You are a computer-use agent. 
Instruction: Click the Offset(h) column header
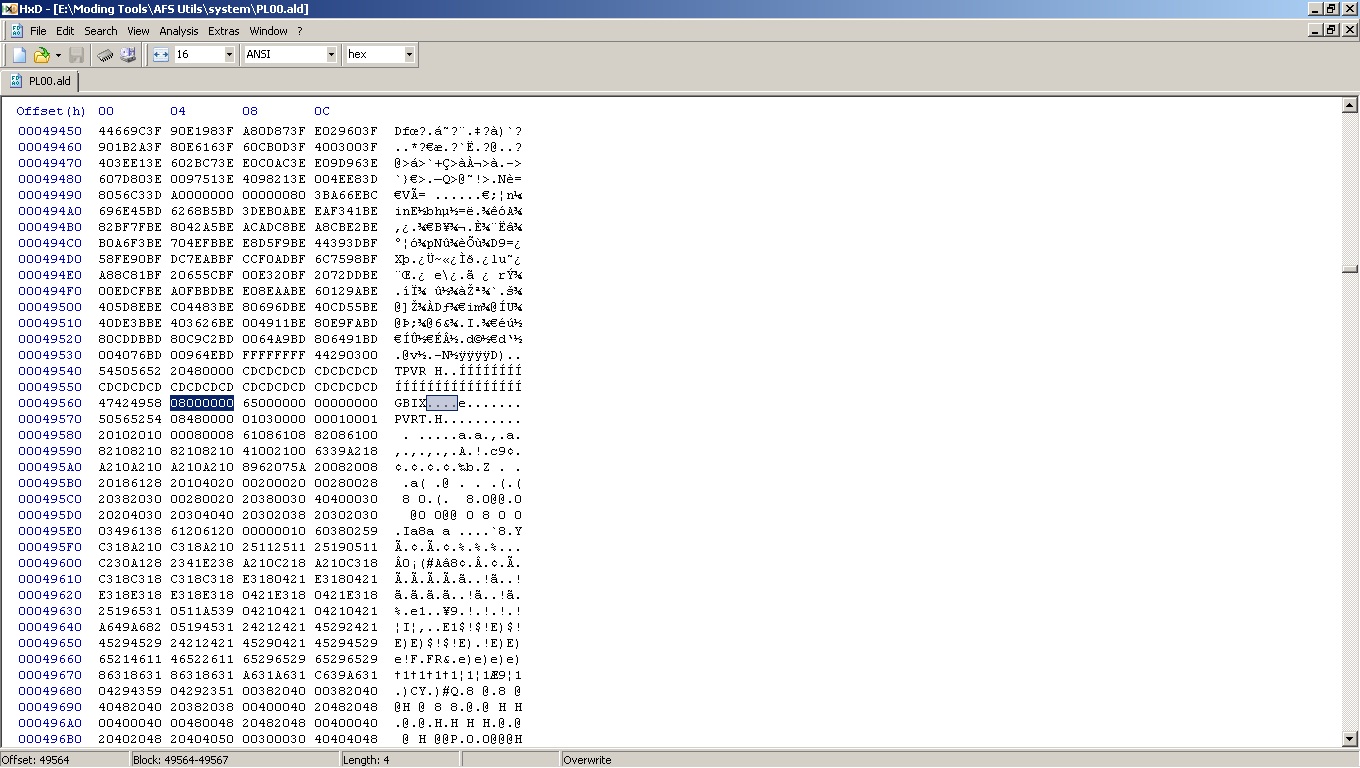point(51,111)
